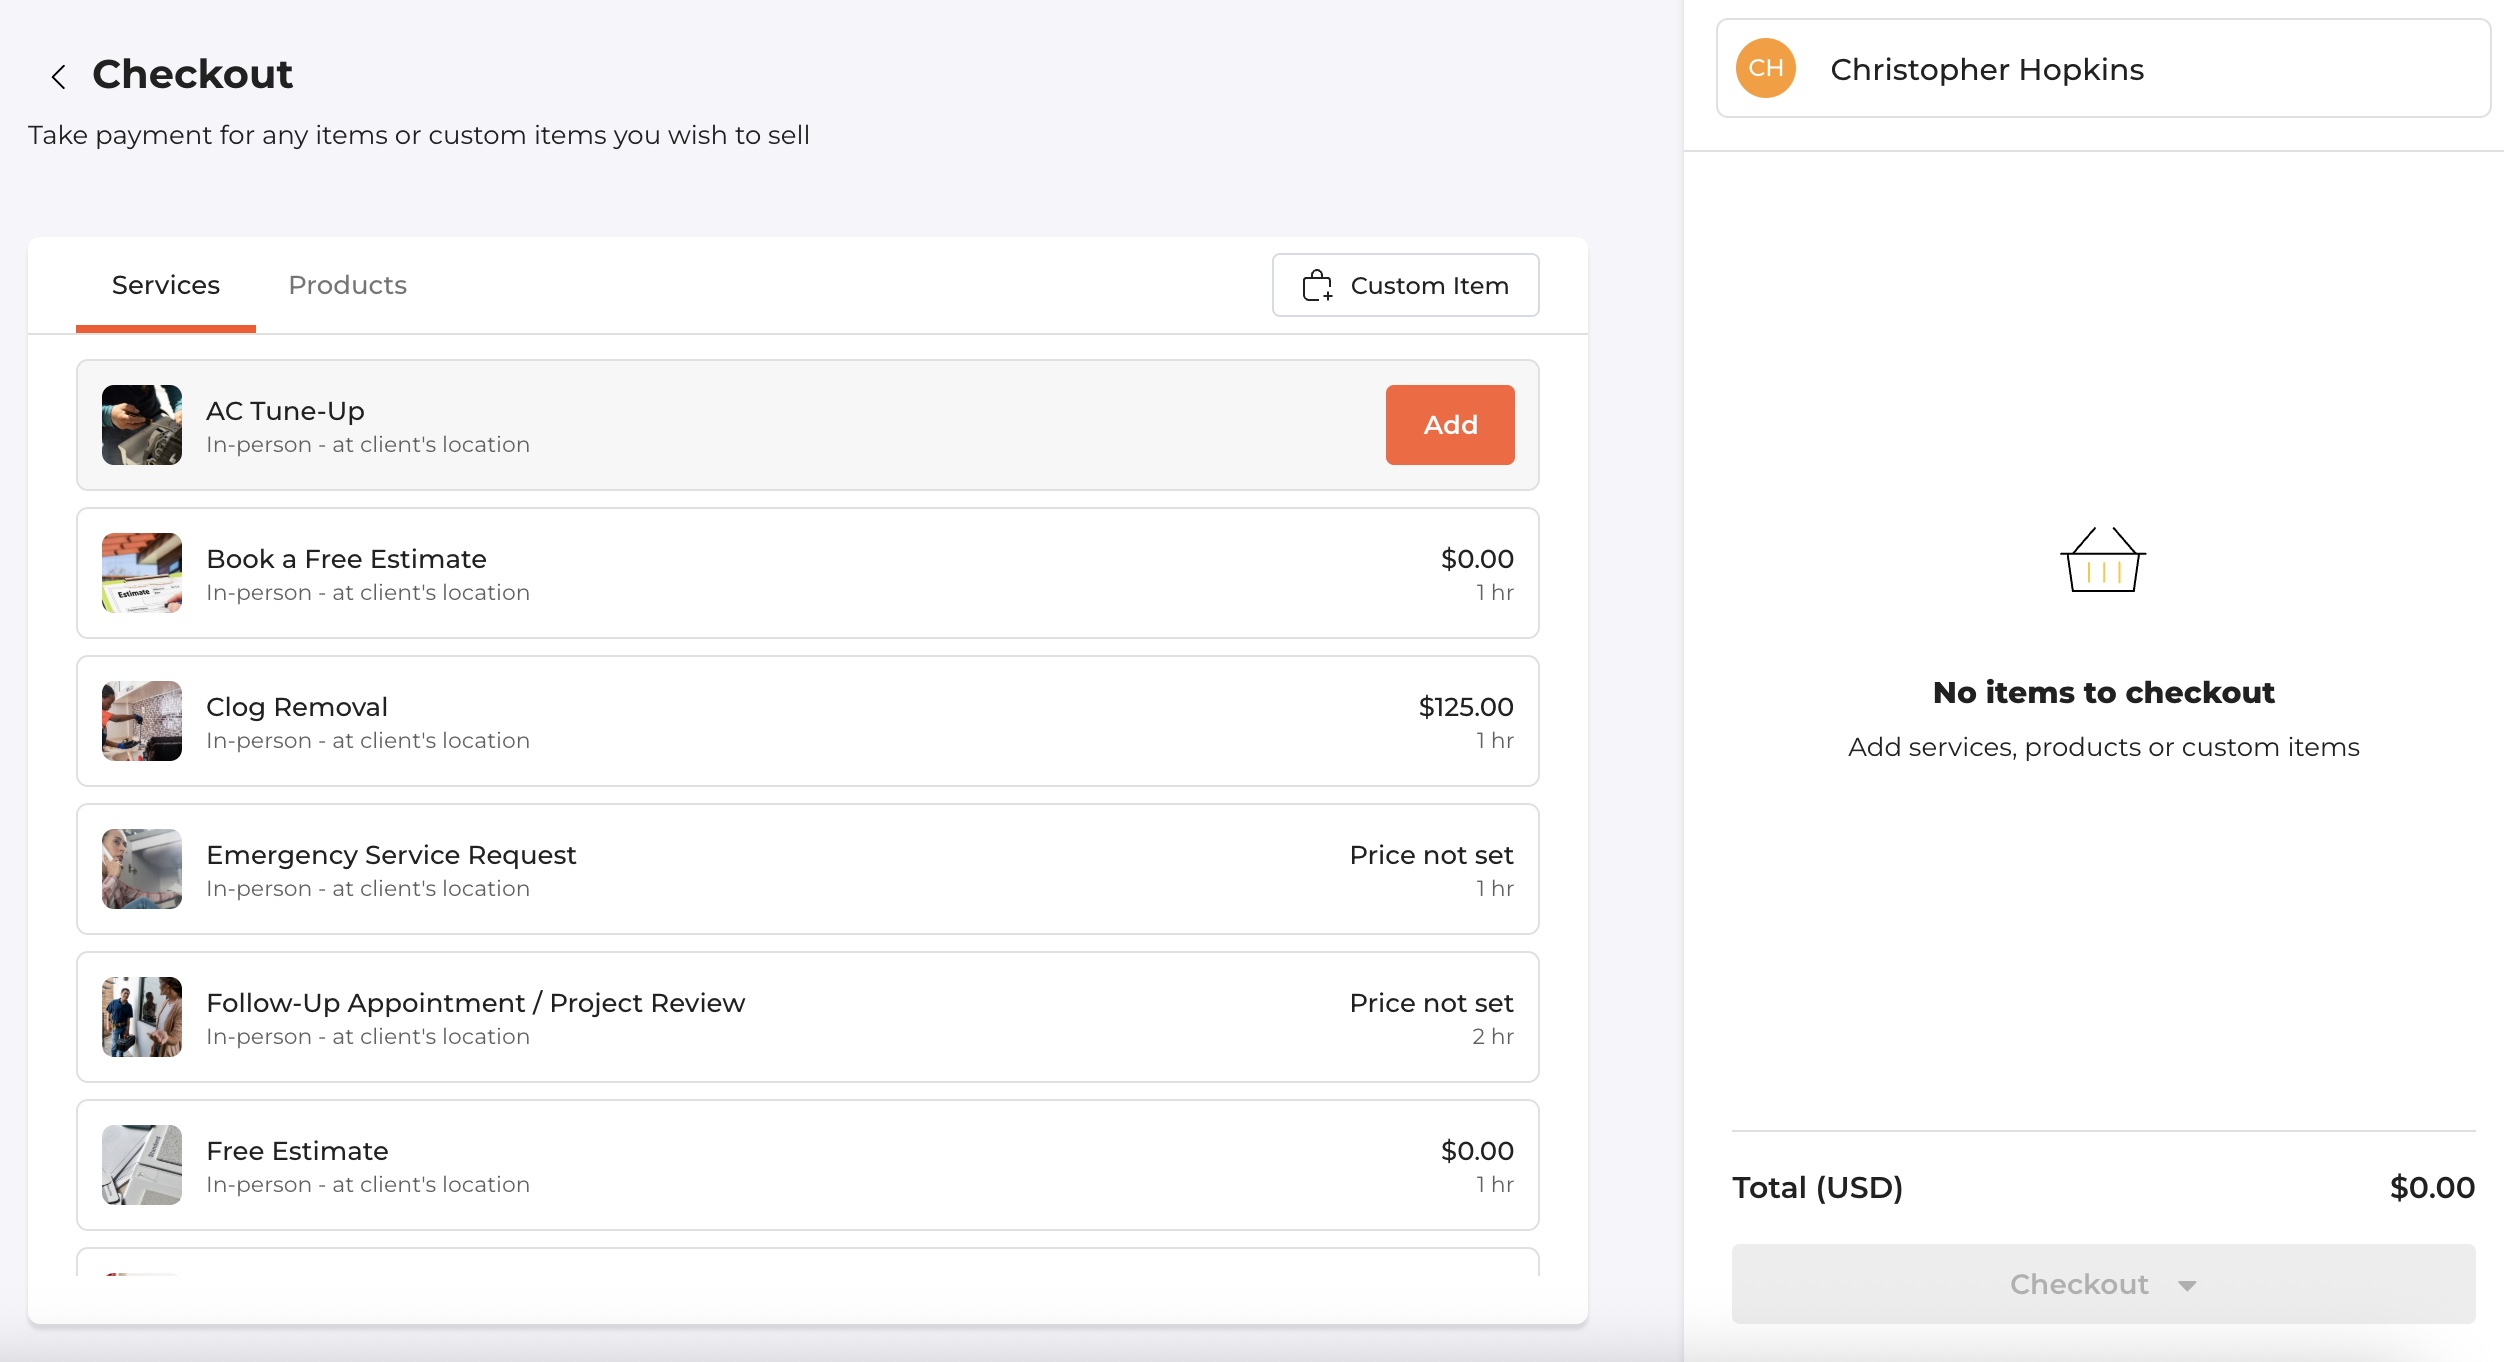2504x1362 pixels.
Task: Select the Clog Removal service row
Action: tap(807, 721)
